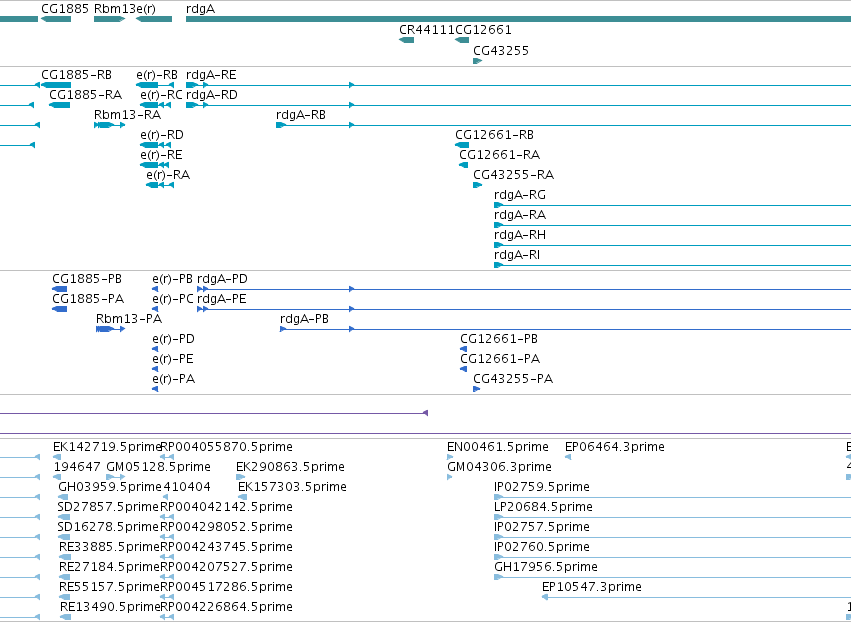851x622 pixels.
Task: Select the CG1885-RA transcript label
Action: pyautogui.click(x=86, y=95)
